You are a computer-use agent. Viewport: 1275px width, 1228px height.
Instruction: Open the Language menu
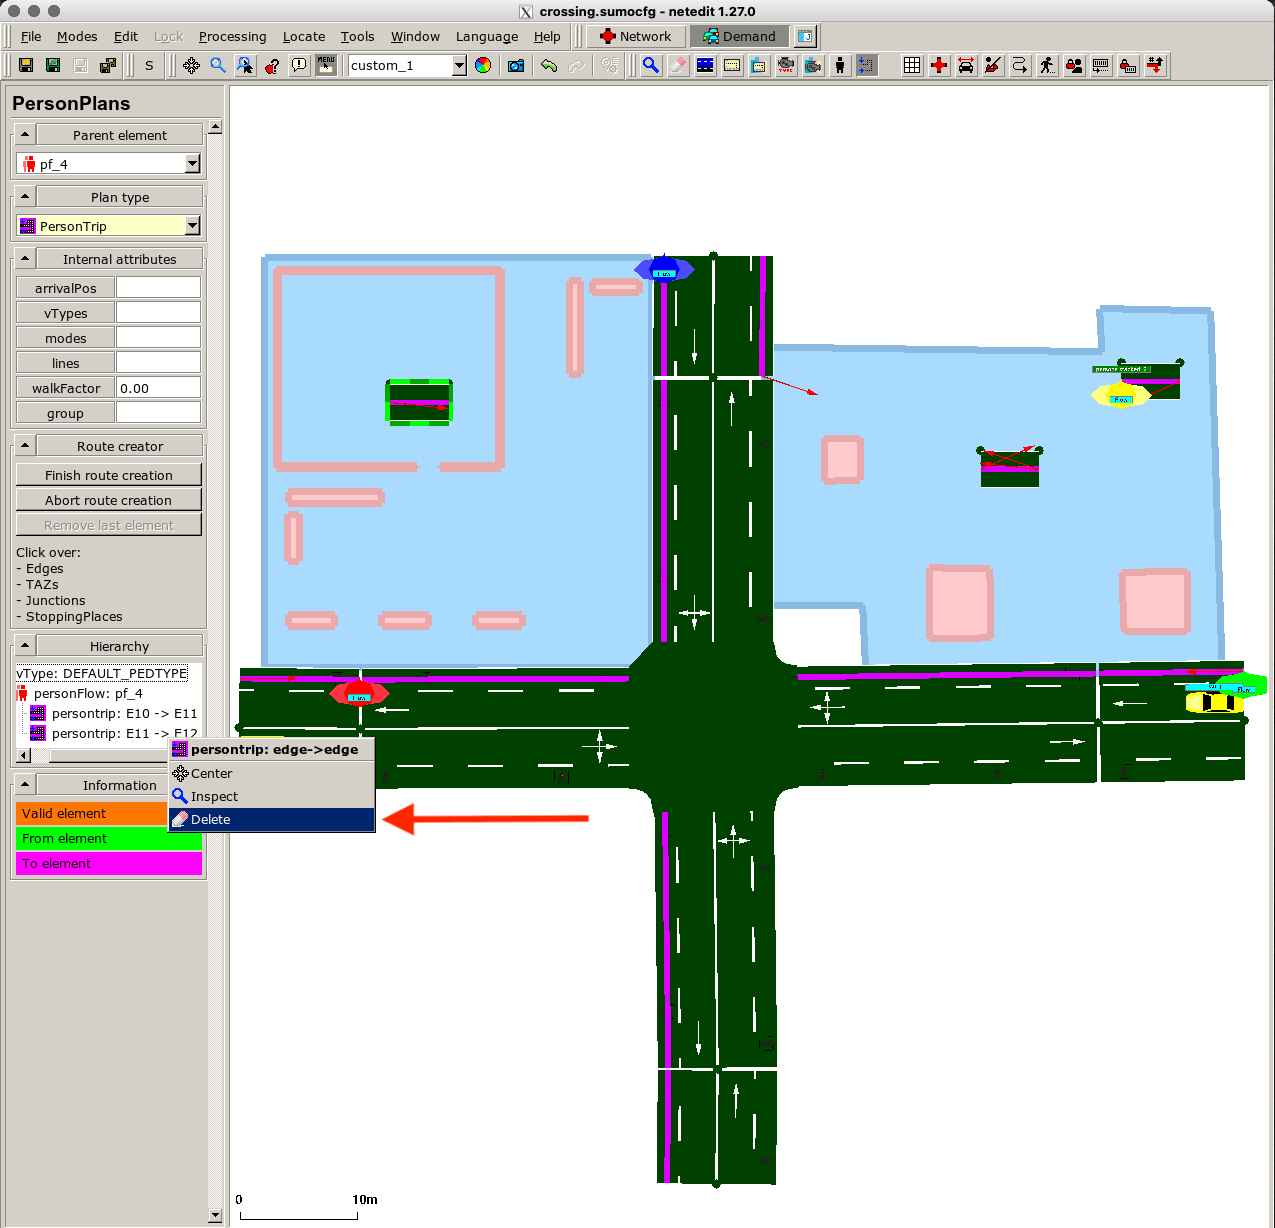pyautogui.click(x=487, y=36)
